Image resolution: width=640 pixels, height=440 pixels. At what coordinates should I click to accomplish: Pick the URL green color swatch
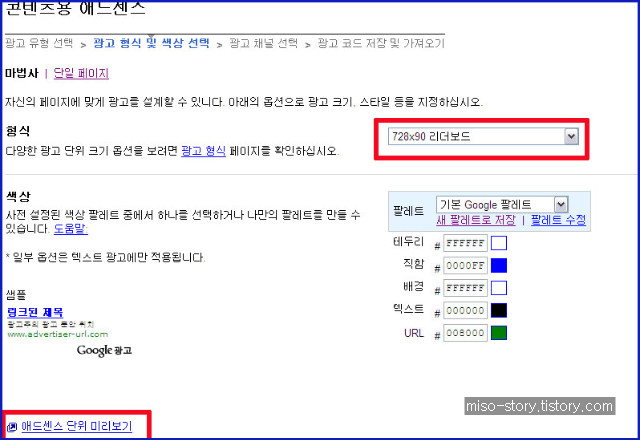pos(499,333)
